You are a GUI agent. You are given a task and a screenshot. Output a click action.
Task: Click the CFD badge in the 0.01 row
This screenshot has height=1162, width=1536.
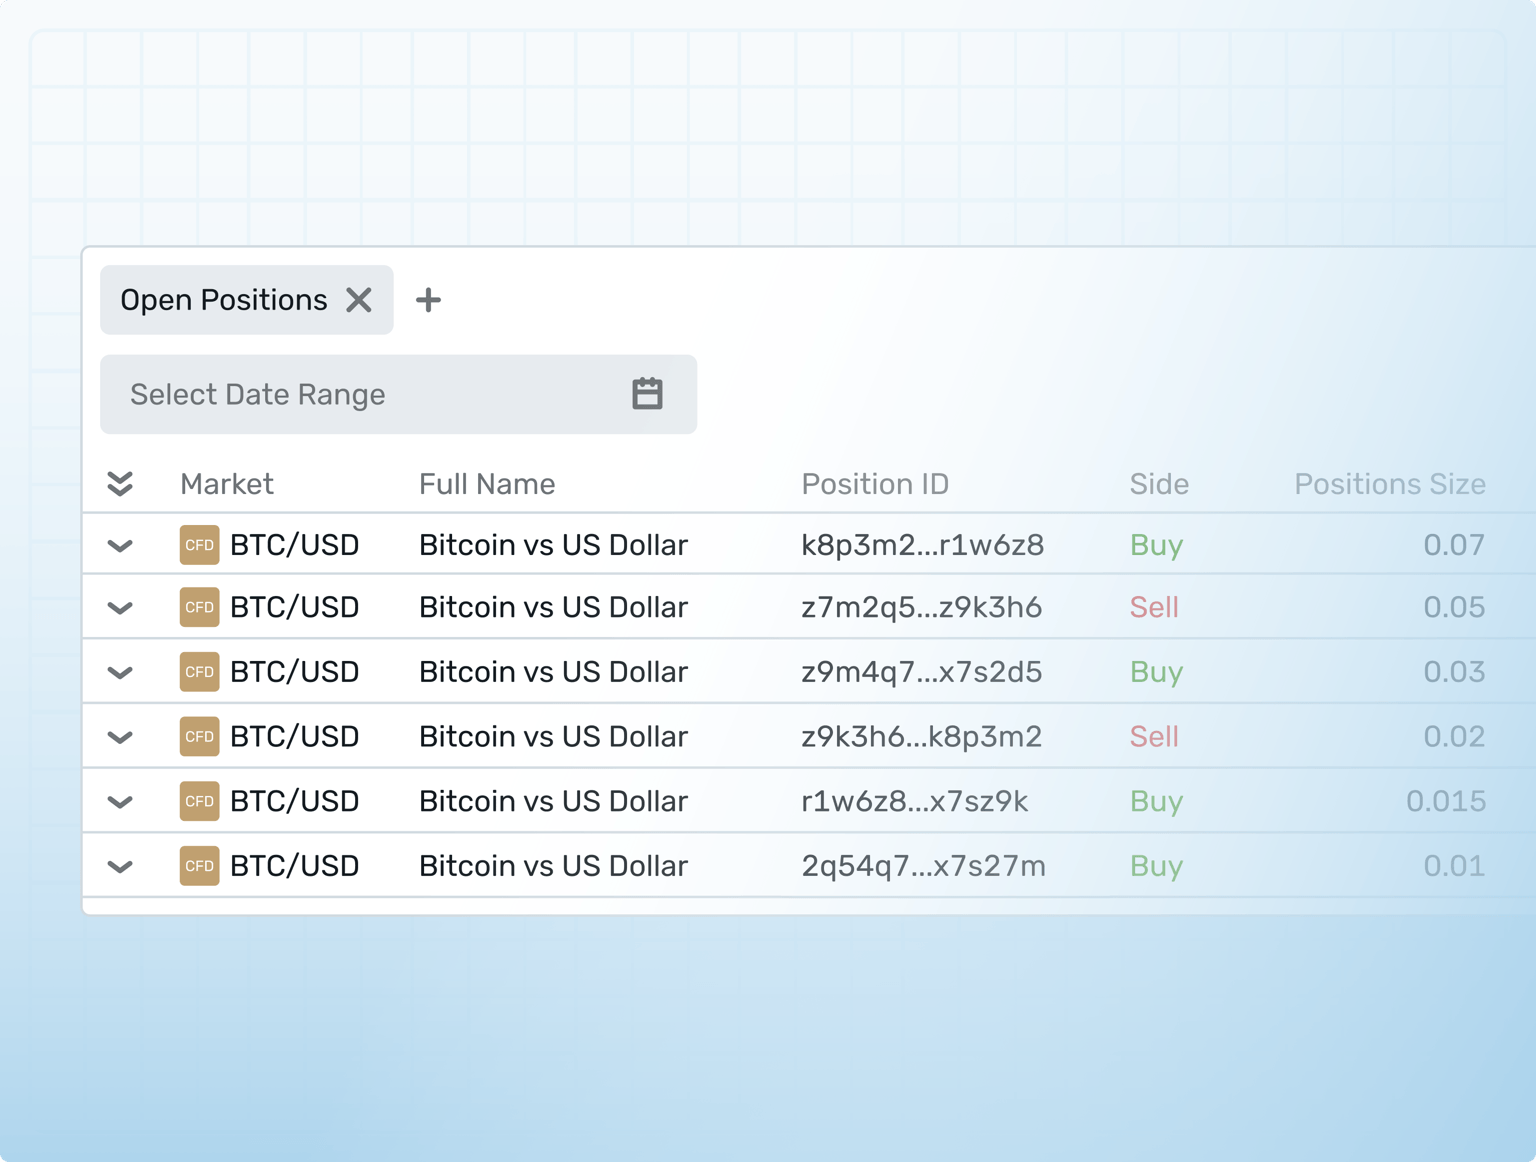199,866
